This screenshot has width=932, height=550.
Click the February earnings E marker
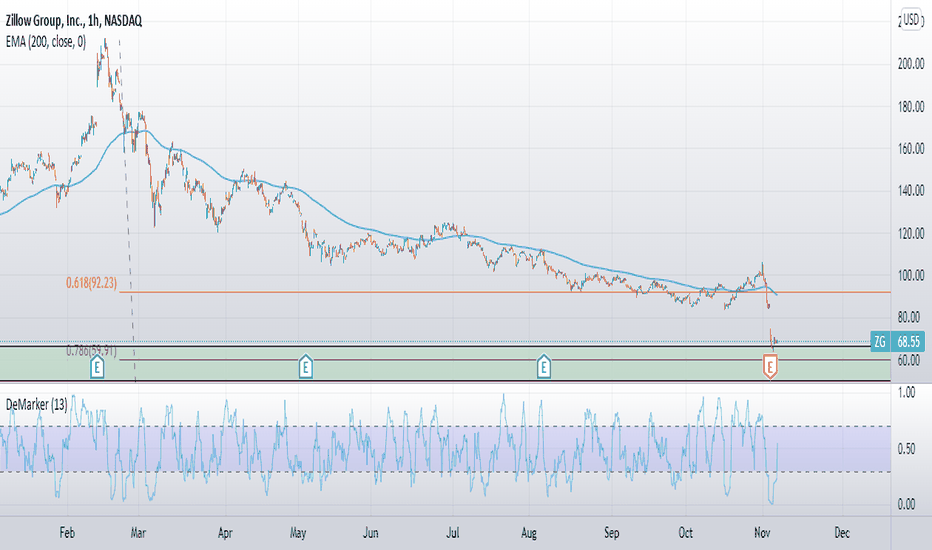pos(97,367)
